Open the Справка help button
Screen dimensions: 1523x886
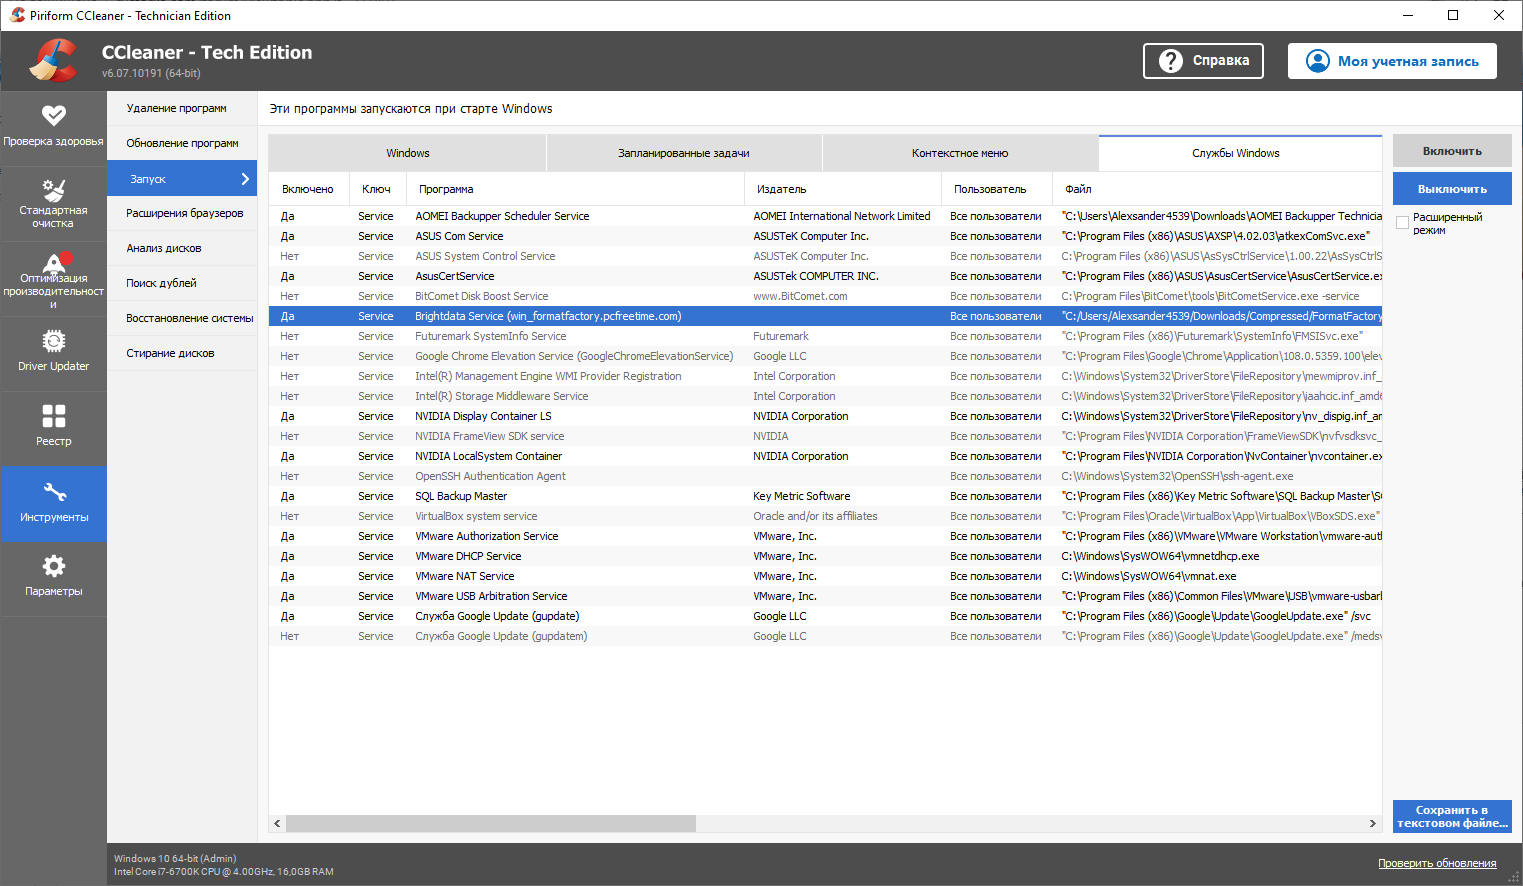click(x=1203, y=61)
